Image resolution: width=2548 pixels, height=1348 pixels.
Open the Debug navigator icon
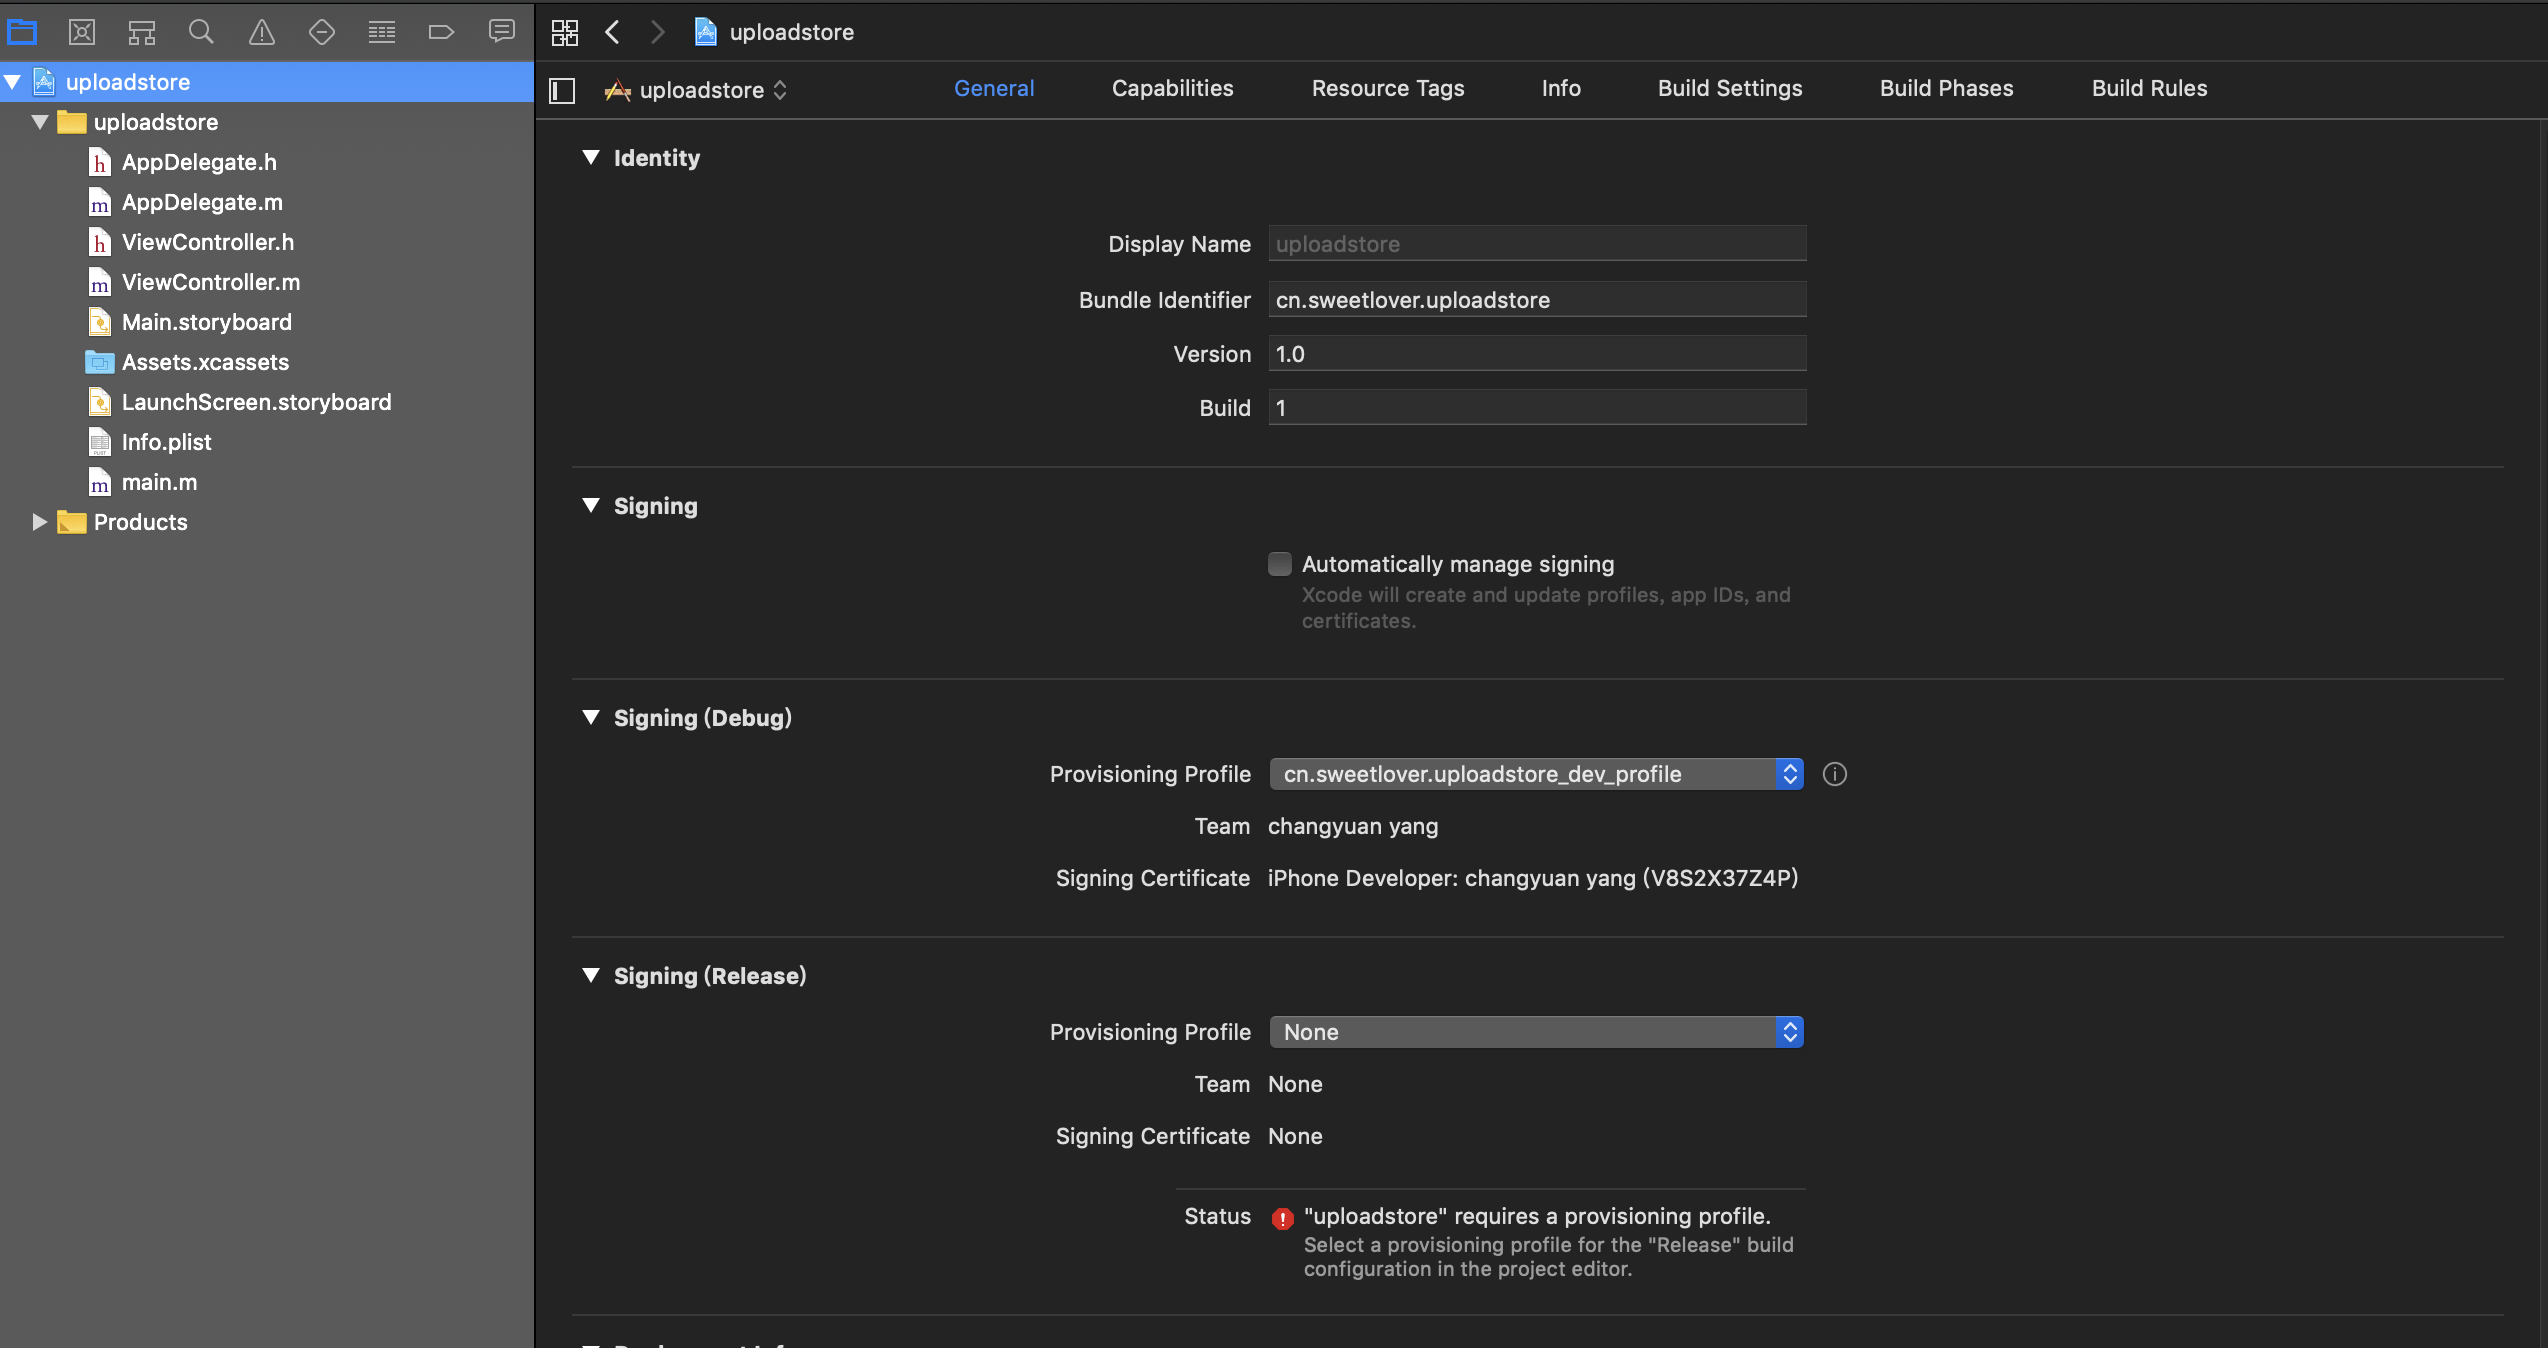tap(382, 32)
